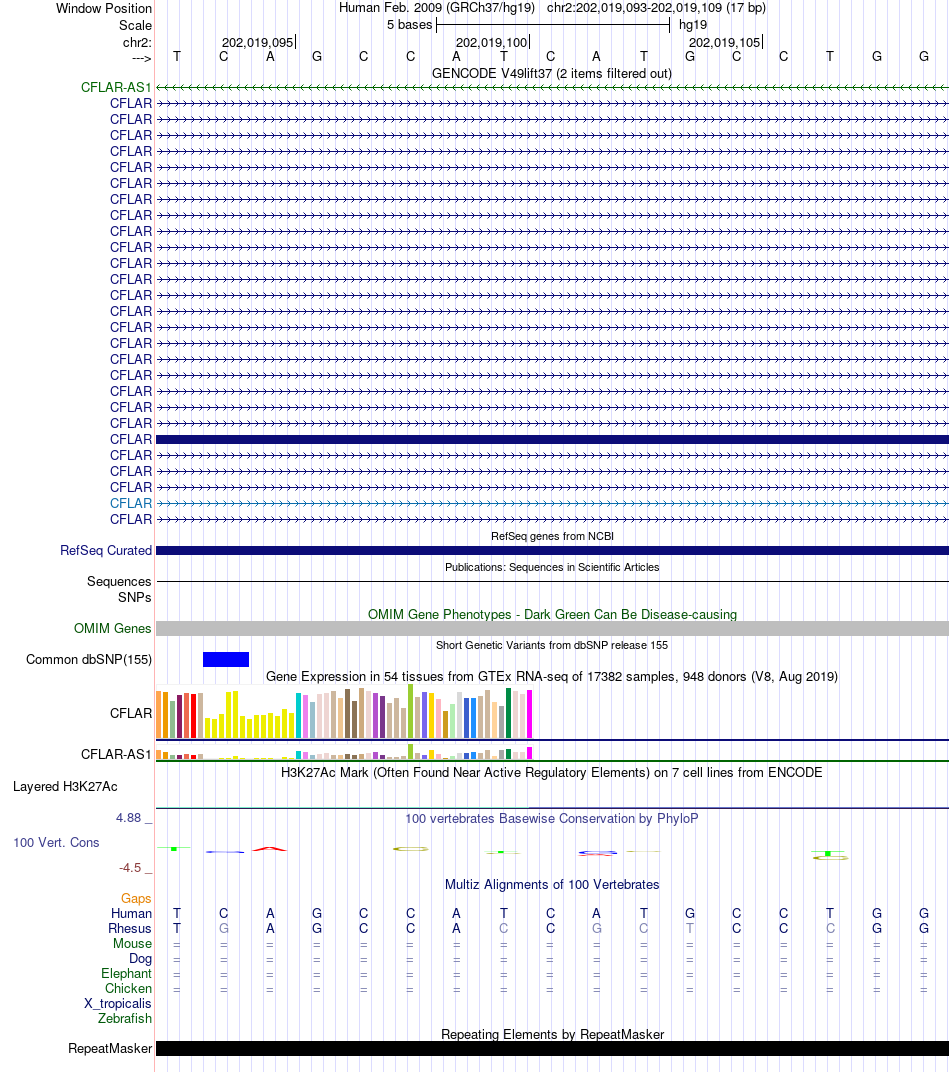Open the light blue CFLAR transcript label
This screenshot has width=950, height=1072.
pyautogui.click(x=131, y=503)
